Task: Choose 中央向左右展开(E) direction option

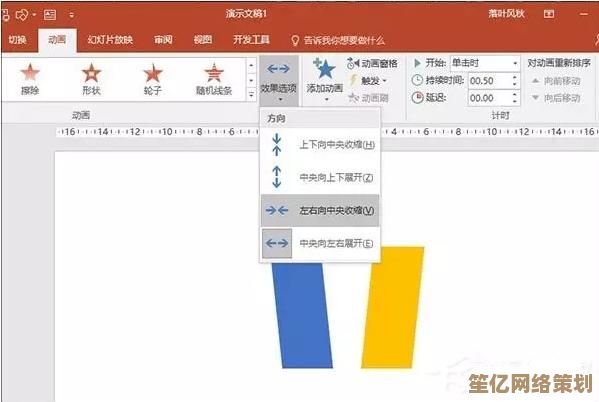Action: (320, 243)
